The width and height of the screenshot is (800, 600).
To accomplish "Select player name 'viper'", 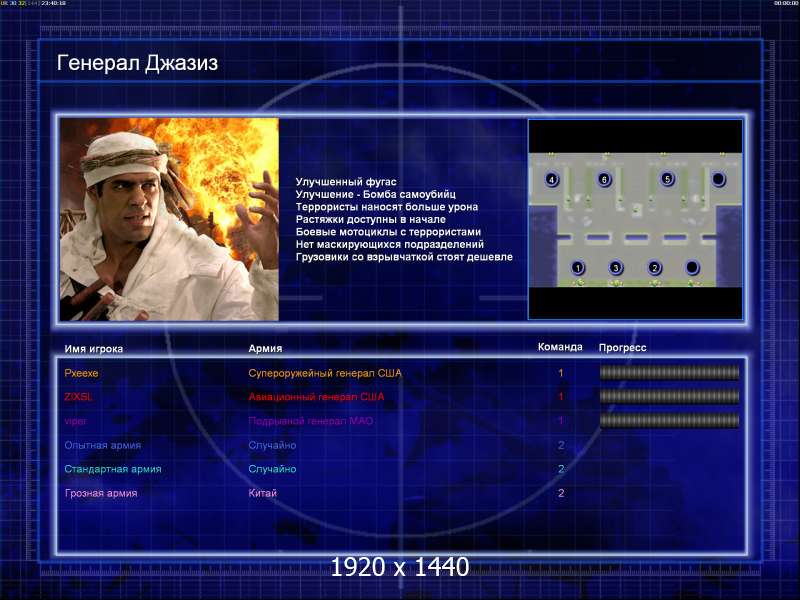I will pyautogui.click(x=76, y=421).
